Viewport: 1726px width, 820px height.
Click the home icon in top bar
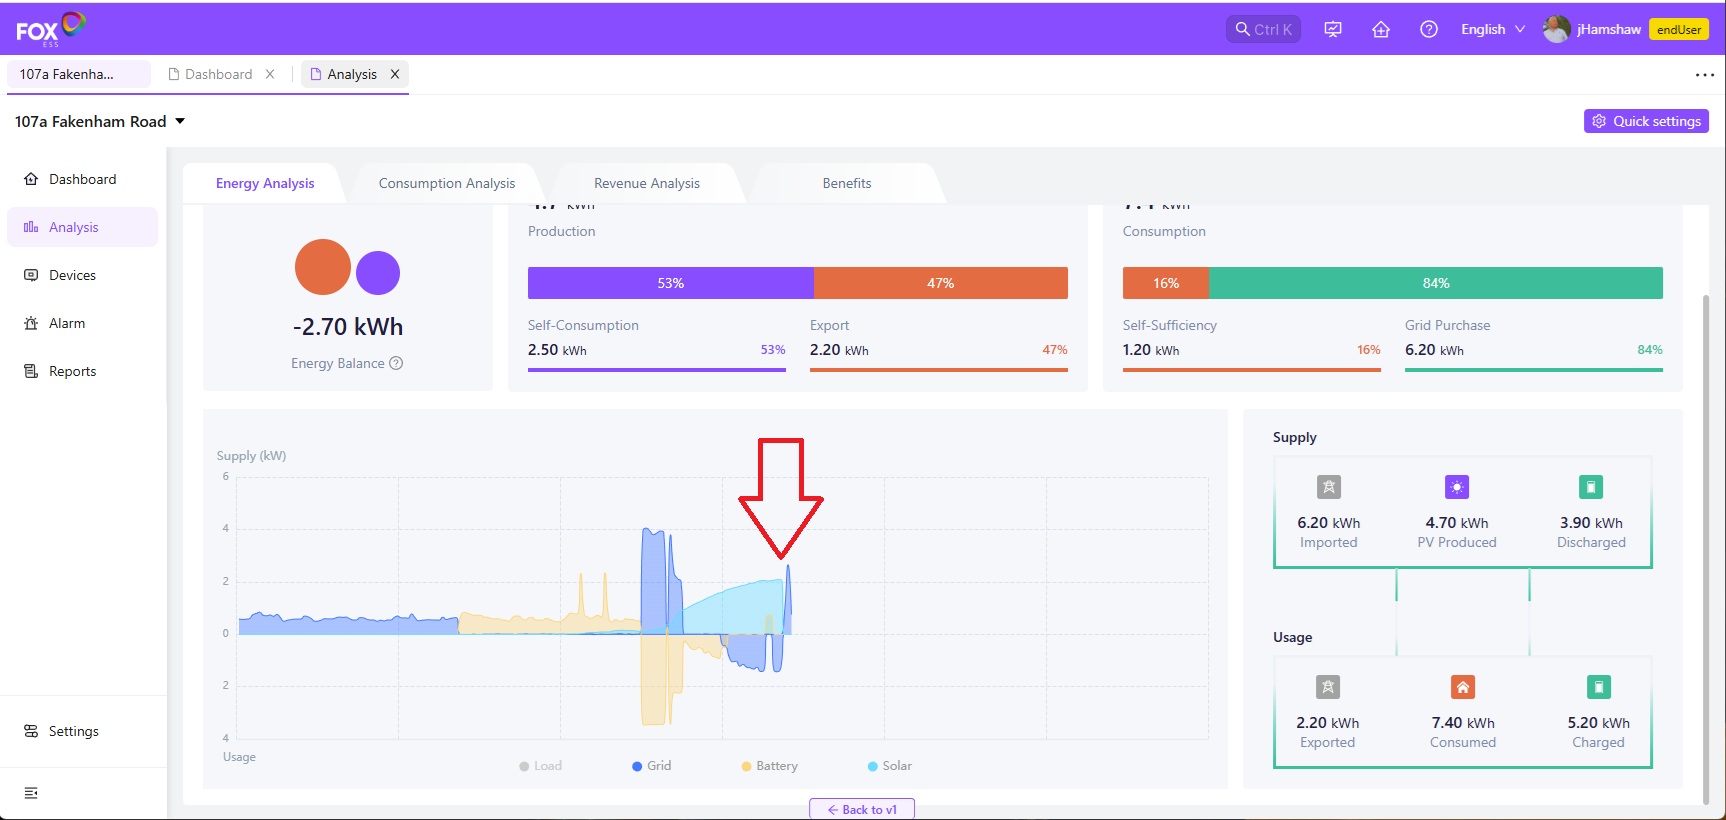click(1381, 30)
